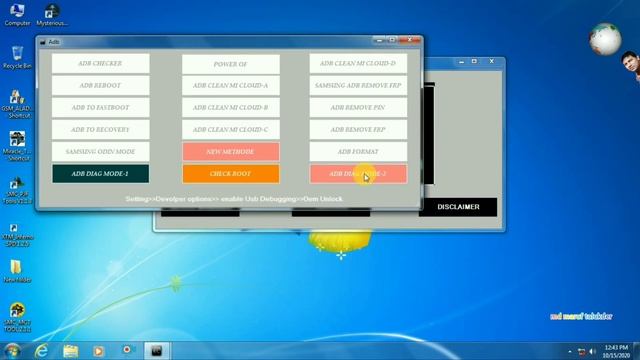Click the ADB CHECKER button
The height and width of the screenshot is (360, 640).
click(x=100, y=63)
